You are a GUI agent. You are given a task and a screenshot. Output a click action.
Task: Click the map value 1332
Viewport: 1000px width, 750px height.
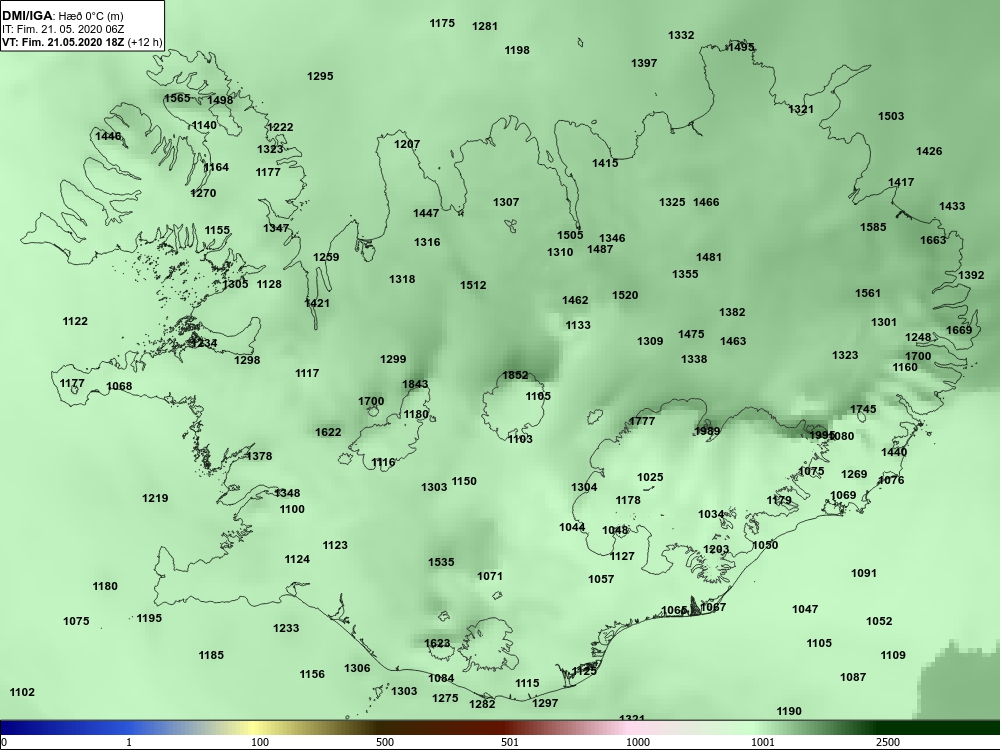(x=681, y=35)
